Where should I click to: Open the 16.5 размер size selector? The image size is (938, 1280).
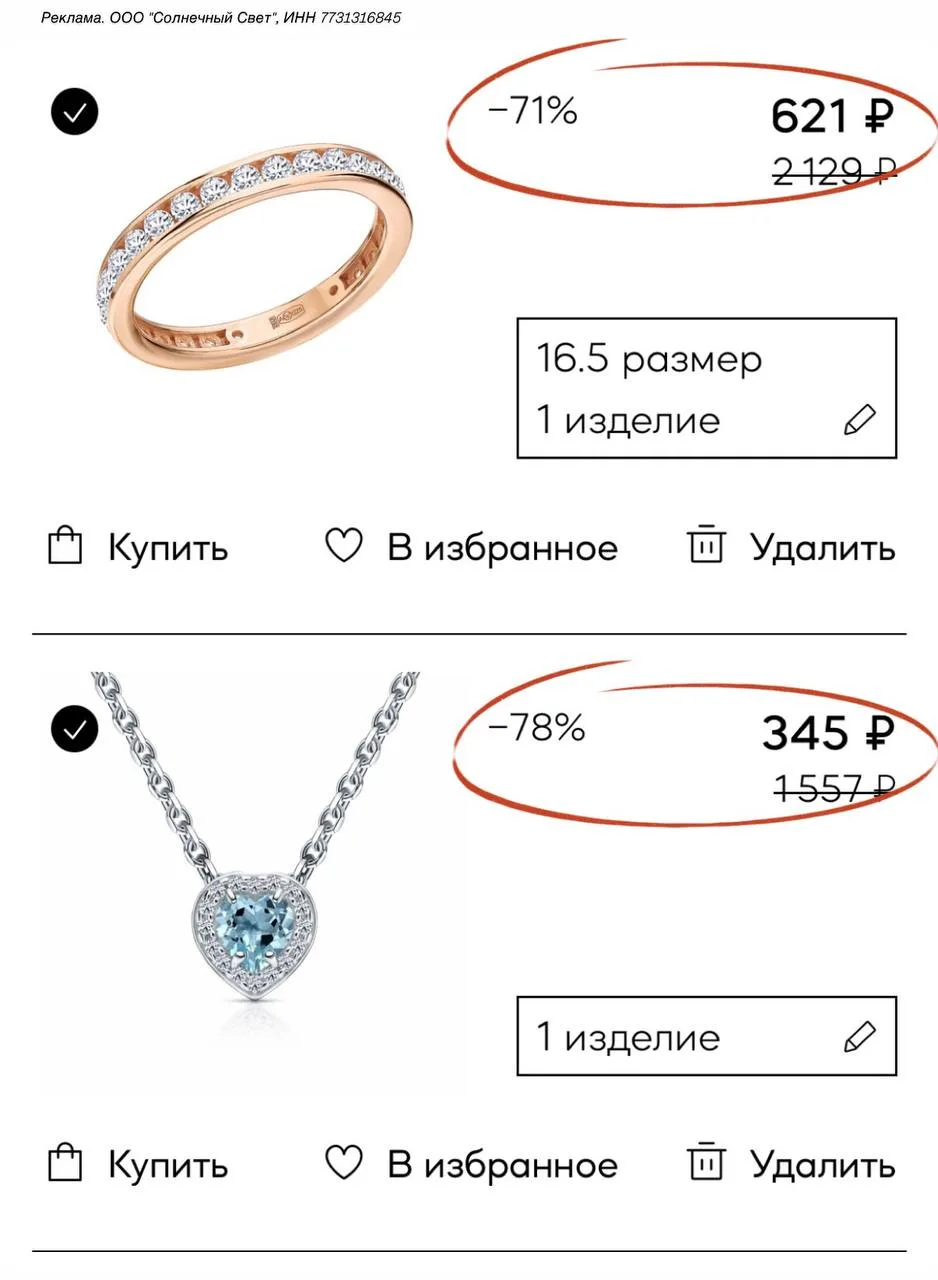point(706,388)
